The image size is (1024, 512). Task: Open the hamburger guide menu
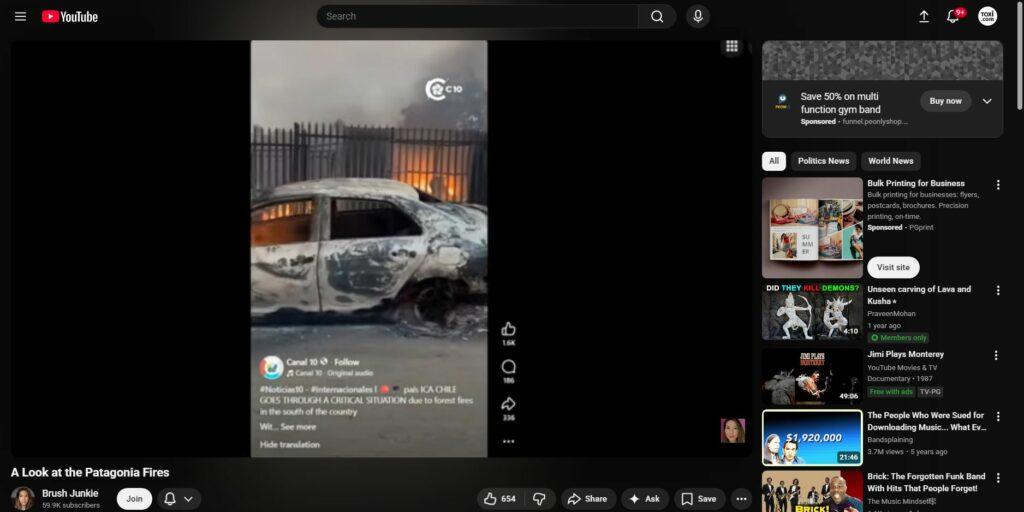[20, 16]
